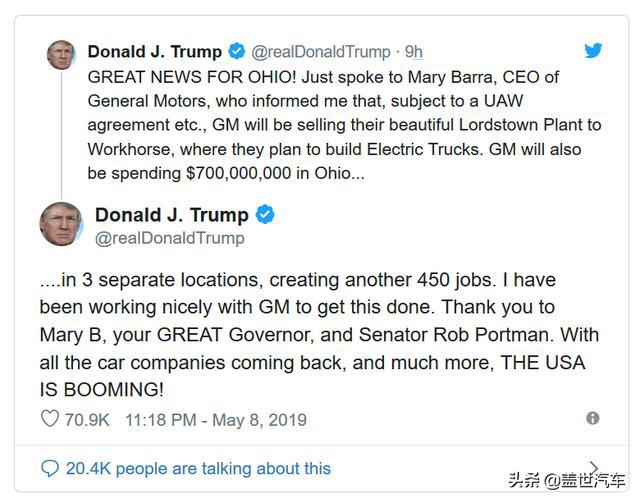This screenshot has width=640, height=503.
Task: Click the Donald J. Trump name in the lower tweet
Action: pyautogui.click(x=172, y=215)
